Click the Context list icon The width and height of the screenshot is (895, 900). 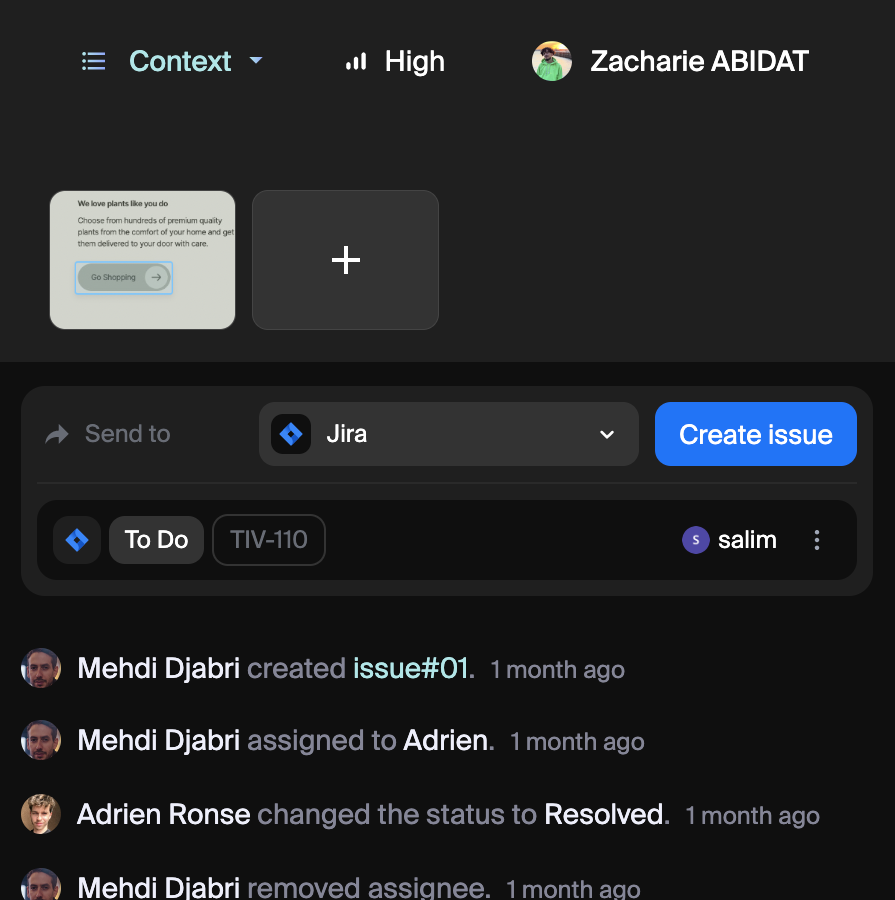tap(93, 62)
